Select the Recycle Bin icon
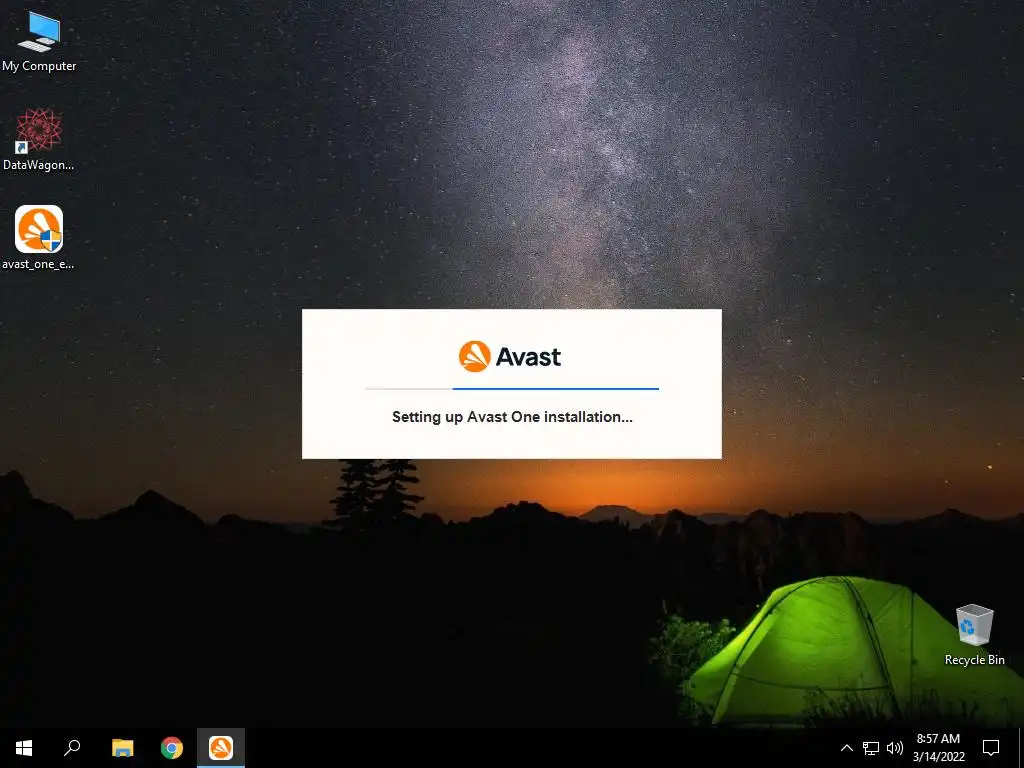 [974, 635]
